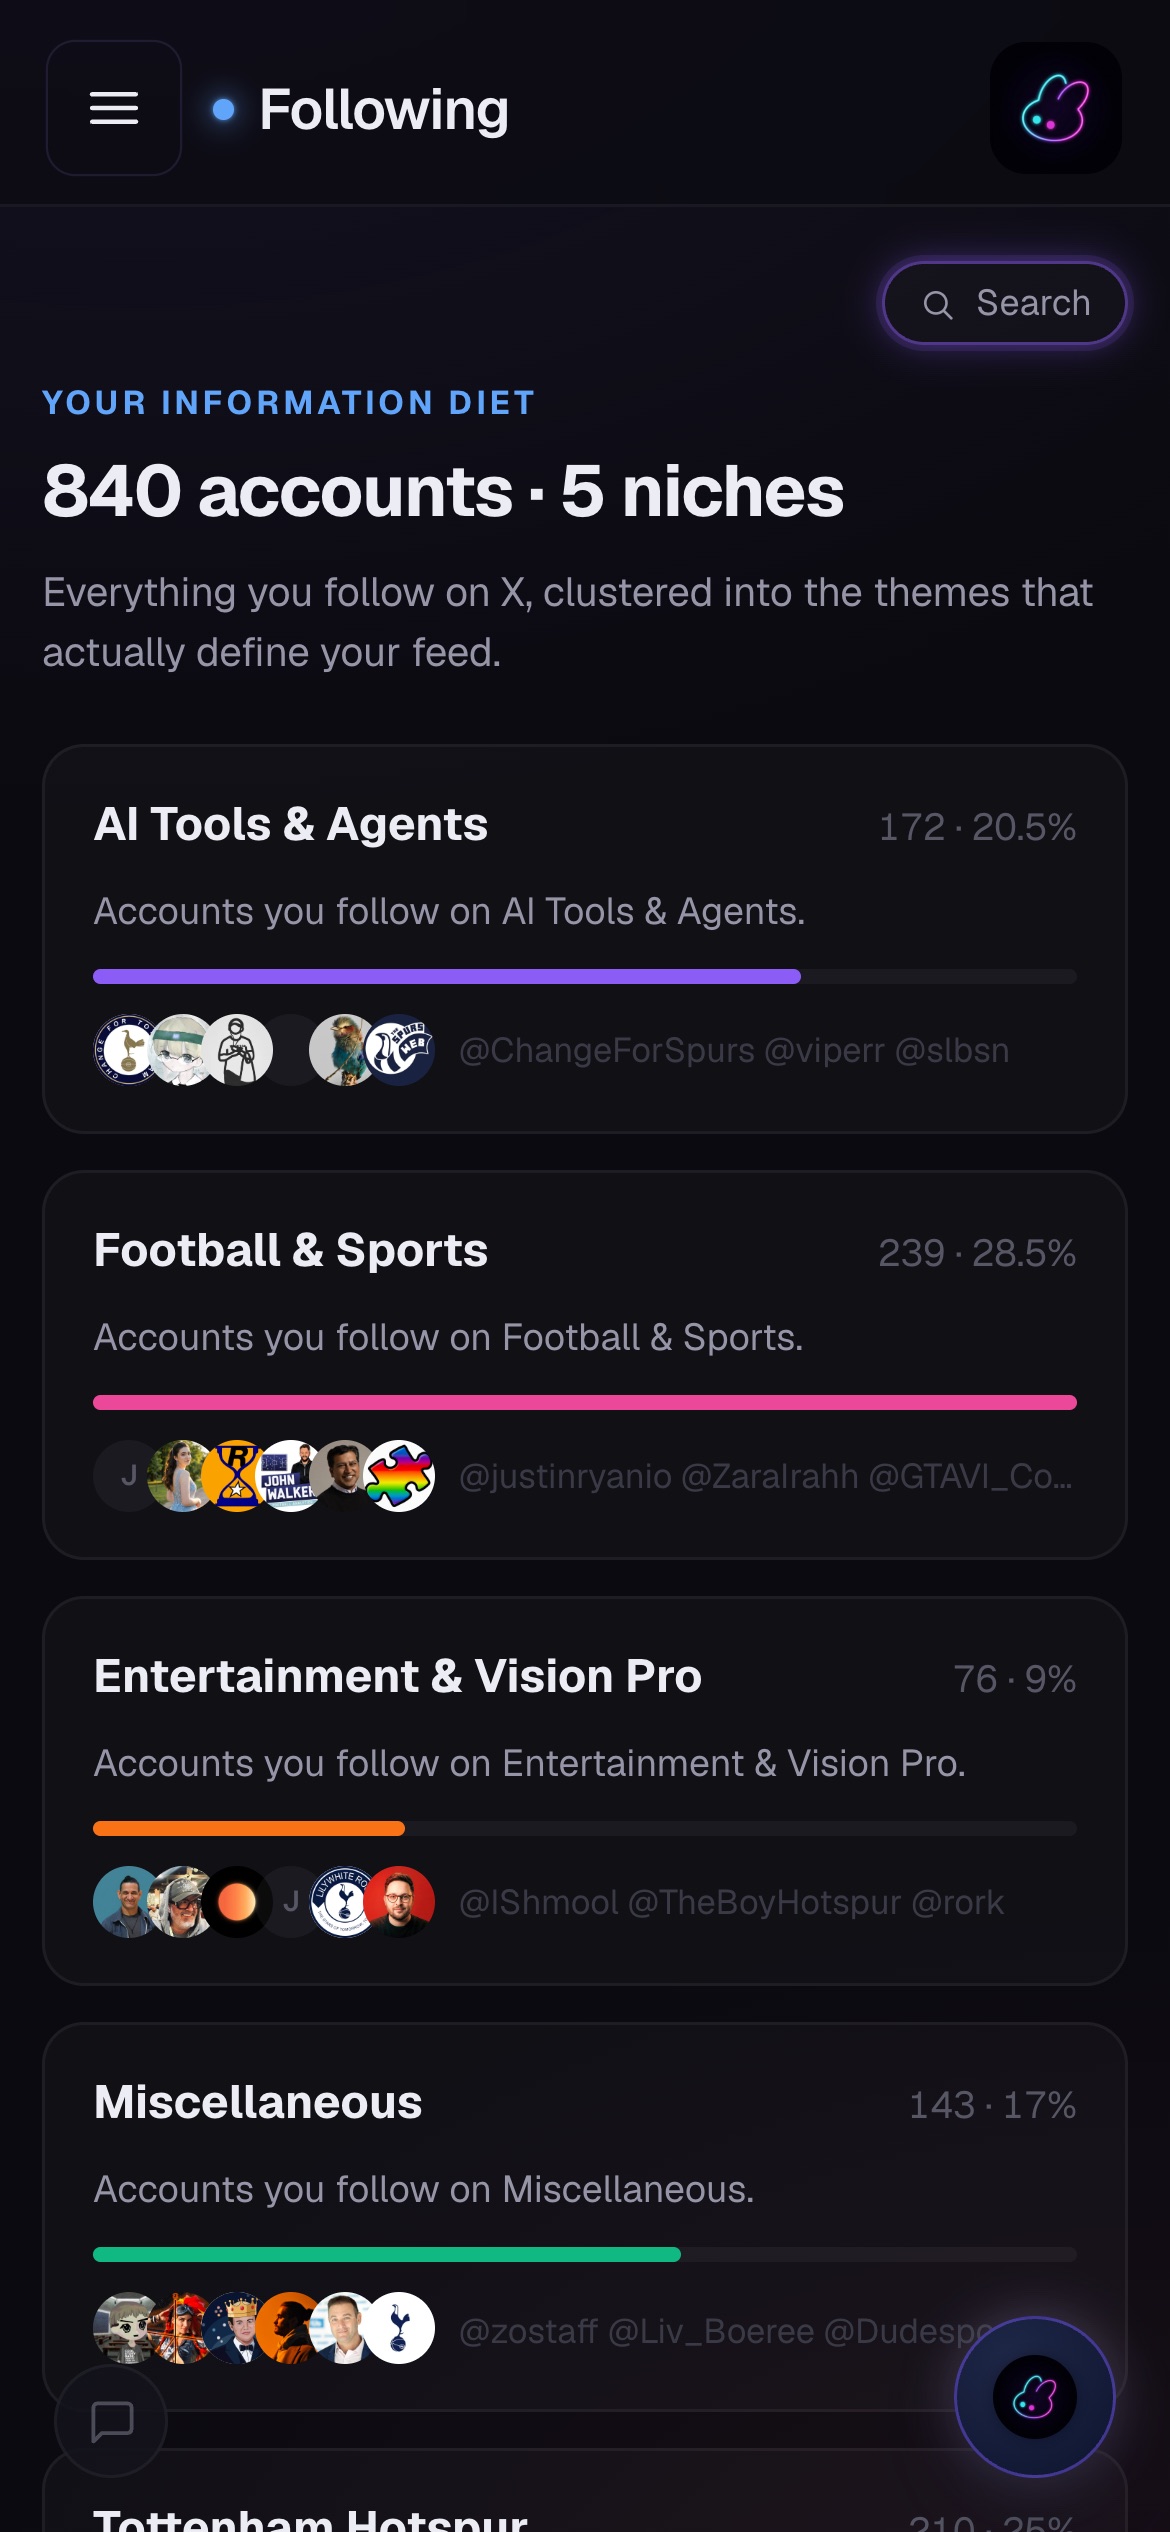Screen dimensions: 1170x2532
Task: Open the hamburger menu
Action: click(x=114, y=108)
